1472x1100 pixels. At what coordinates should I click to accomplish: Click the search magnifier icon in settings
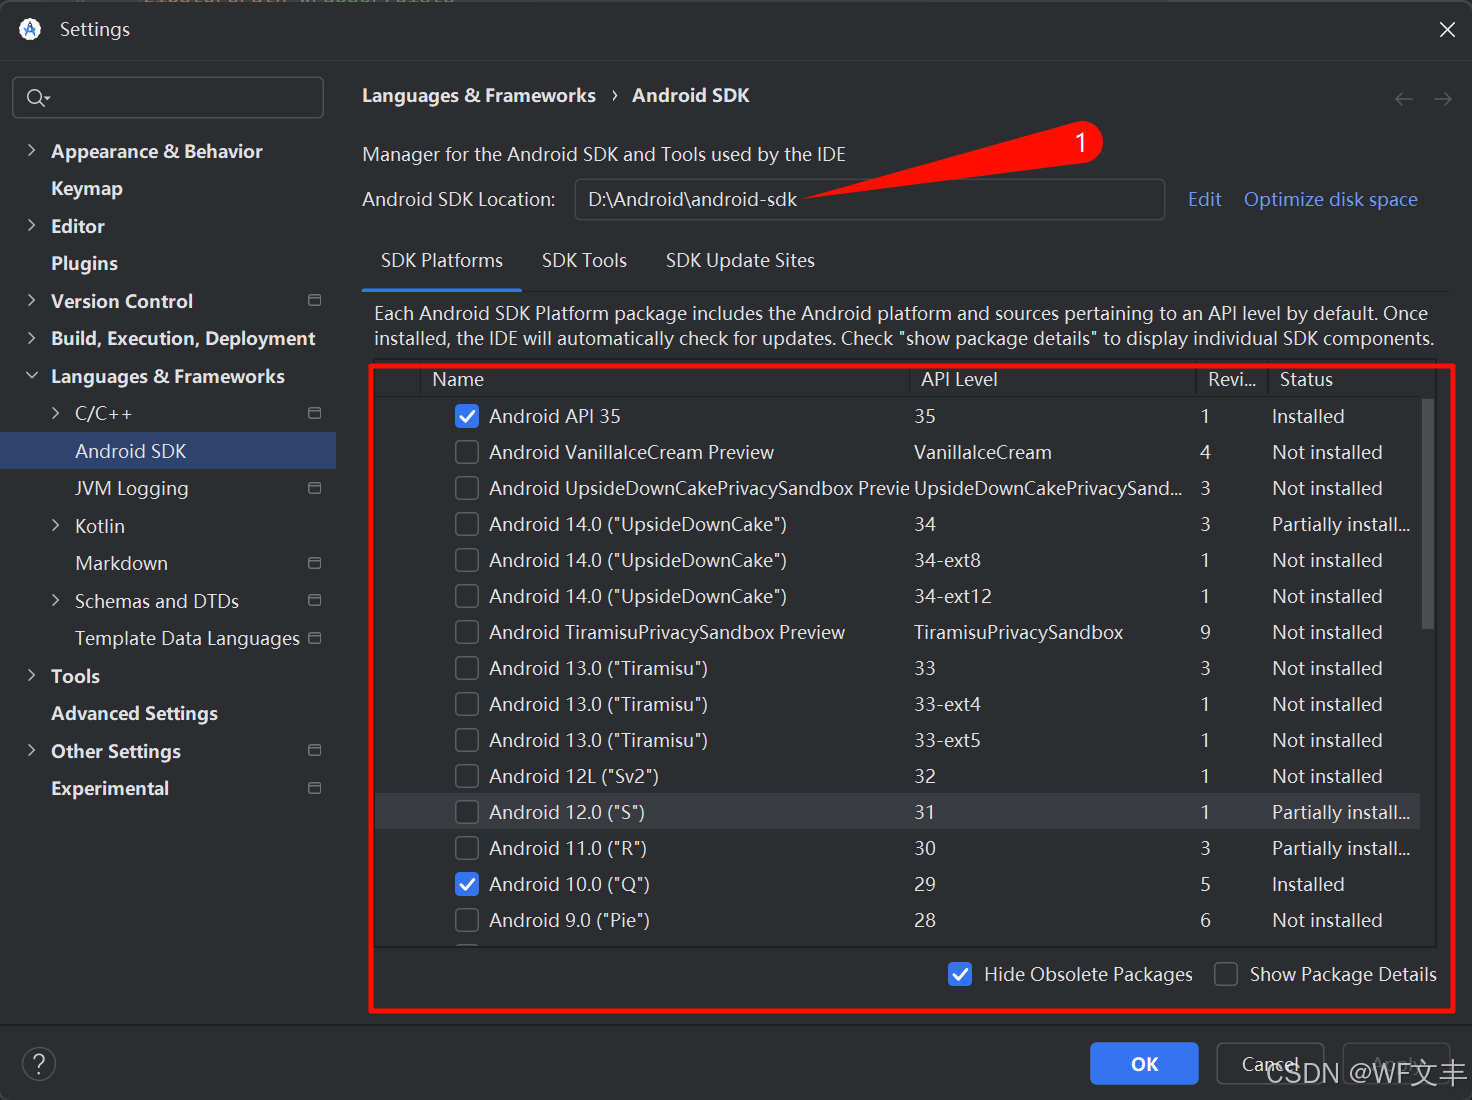pos(36,98)
